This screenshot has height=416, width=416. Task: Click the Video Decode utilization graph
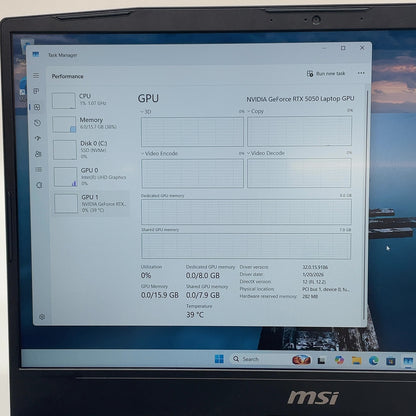299,173
